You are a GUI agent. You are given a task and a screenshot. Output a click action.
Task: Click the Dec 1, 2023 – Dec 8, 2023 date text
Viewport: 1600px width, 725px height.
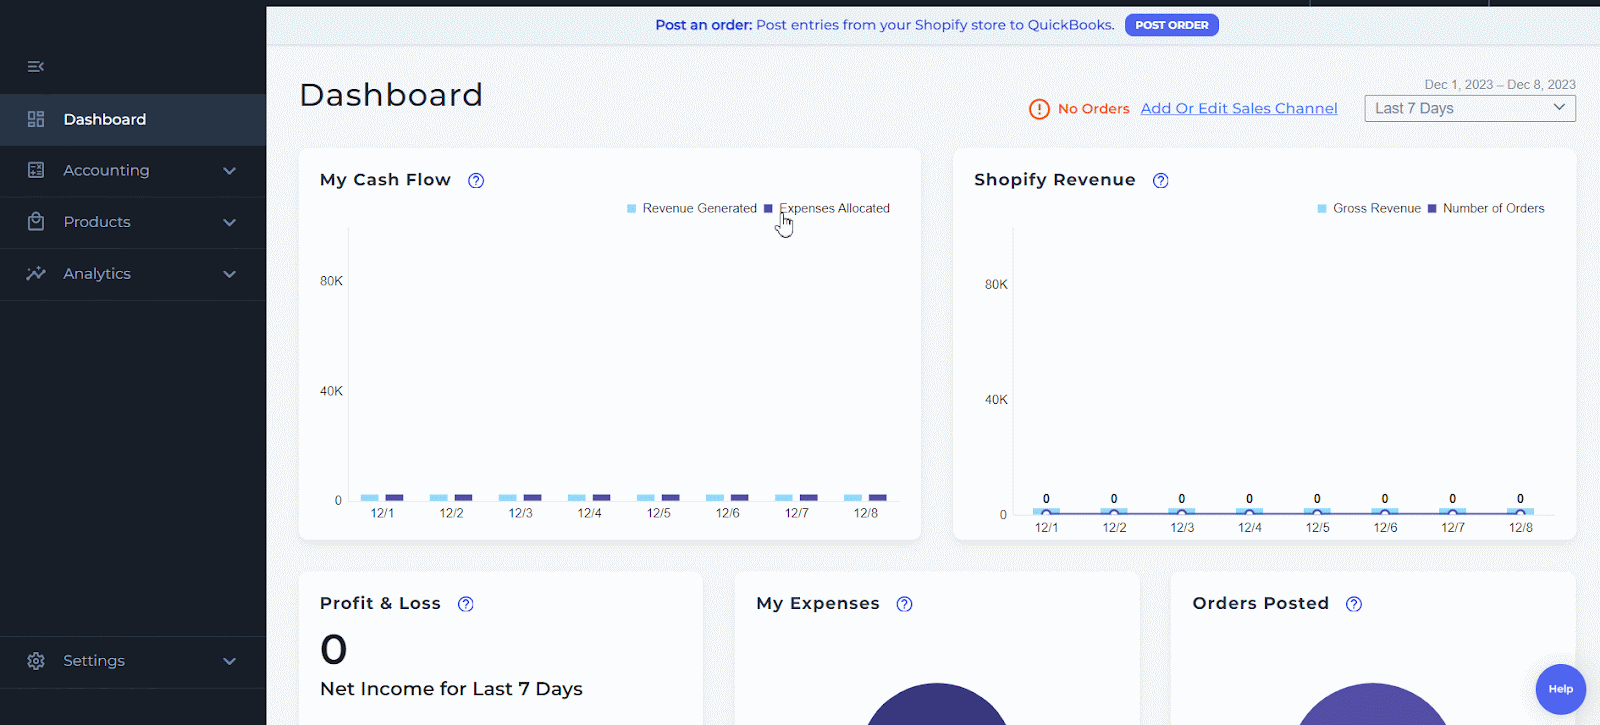(x=1500, y=85)
